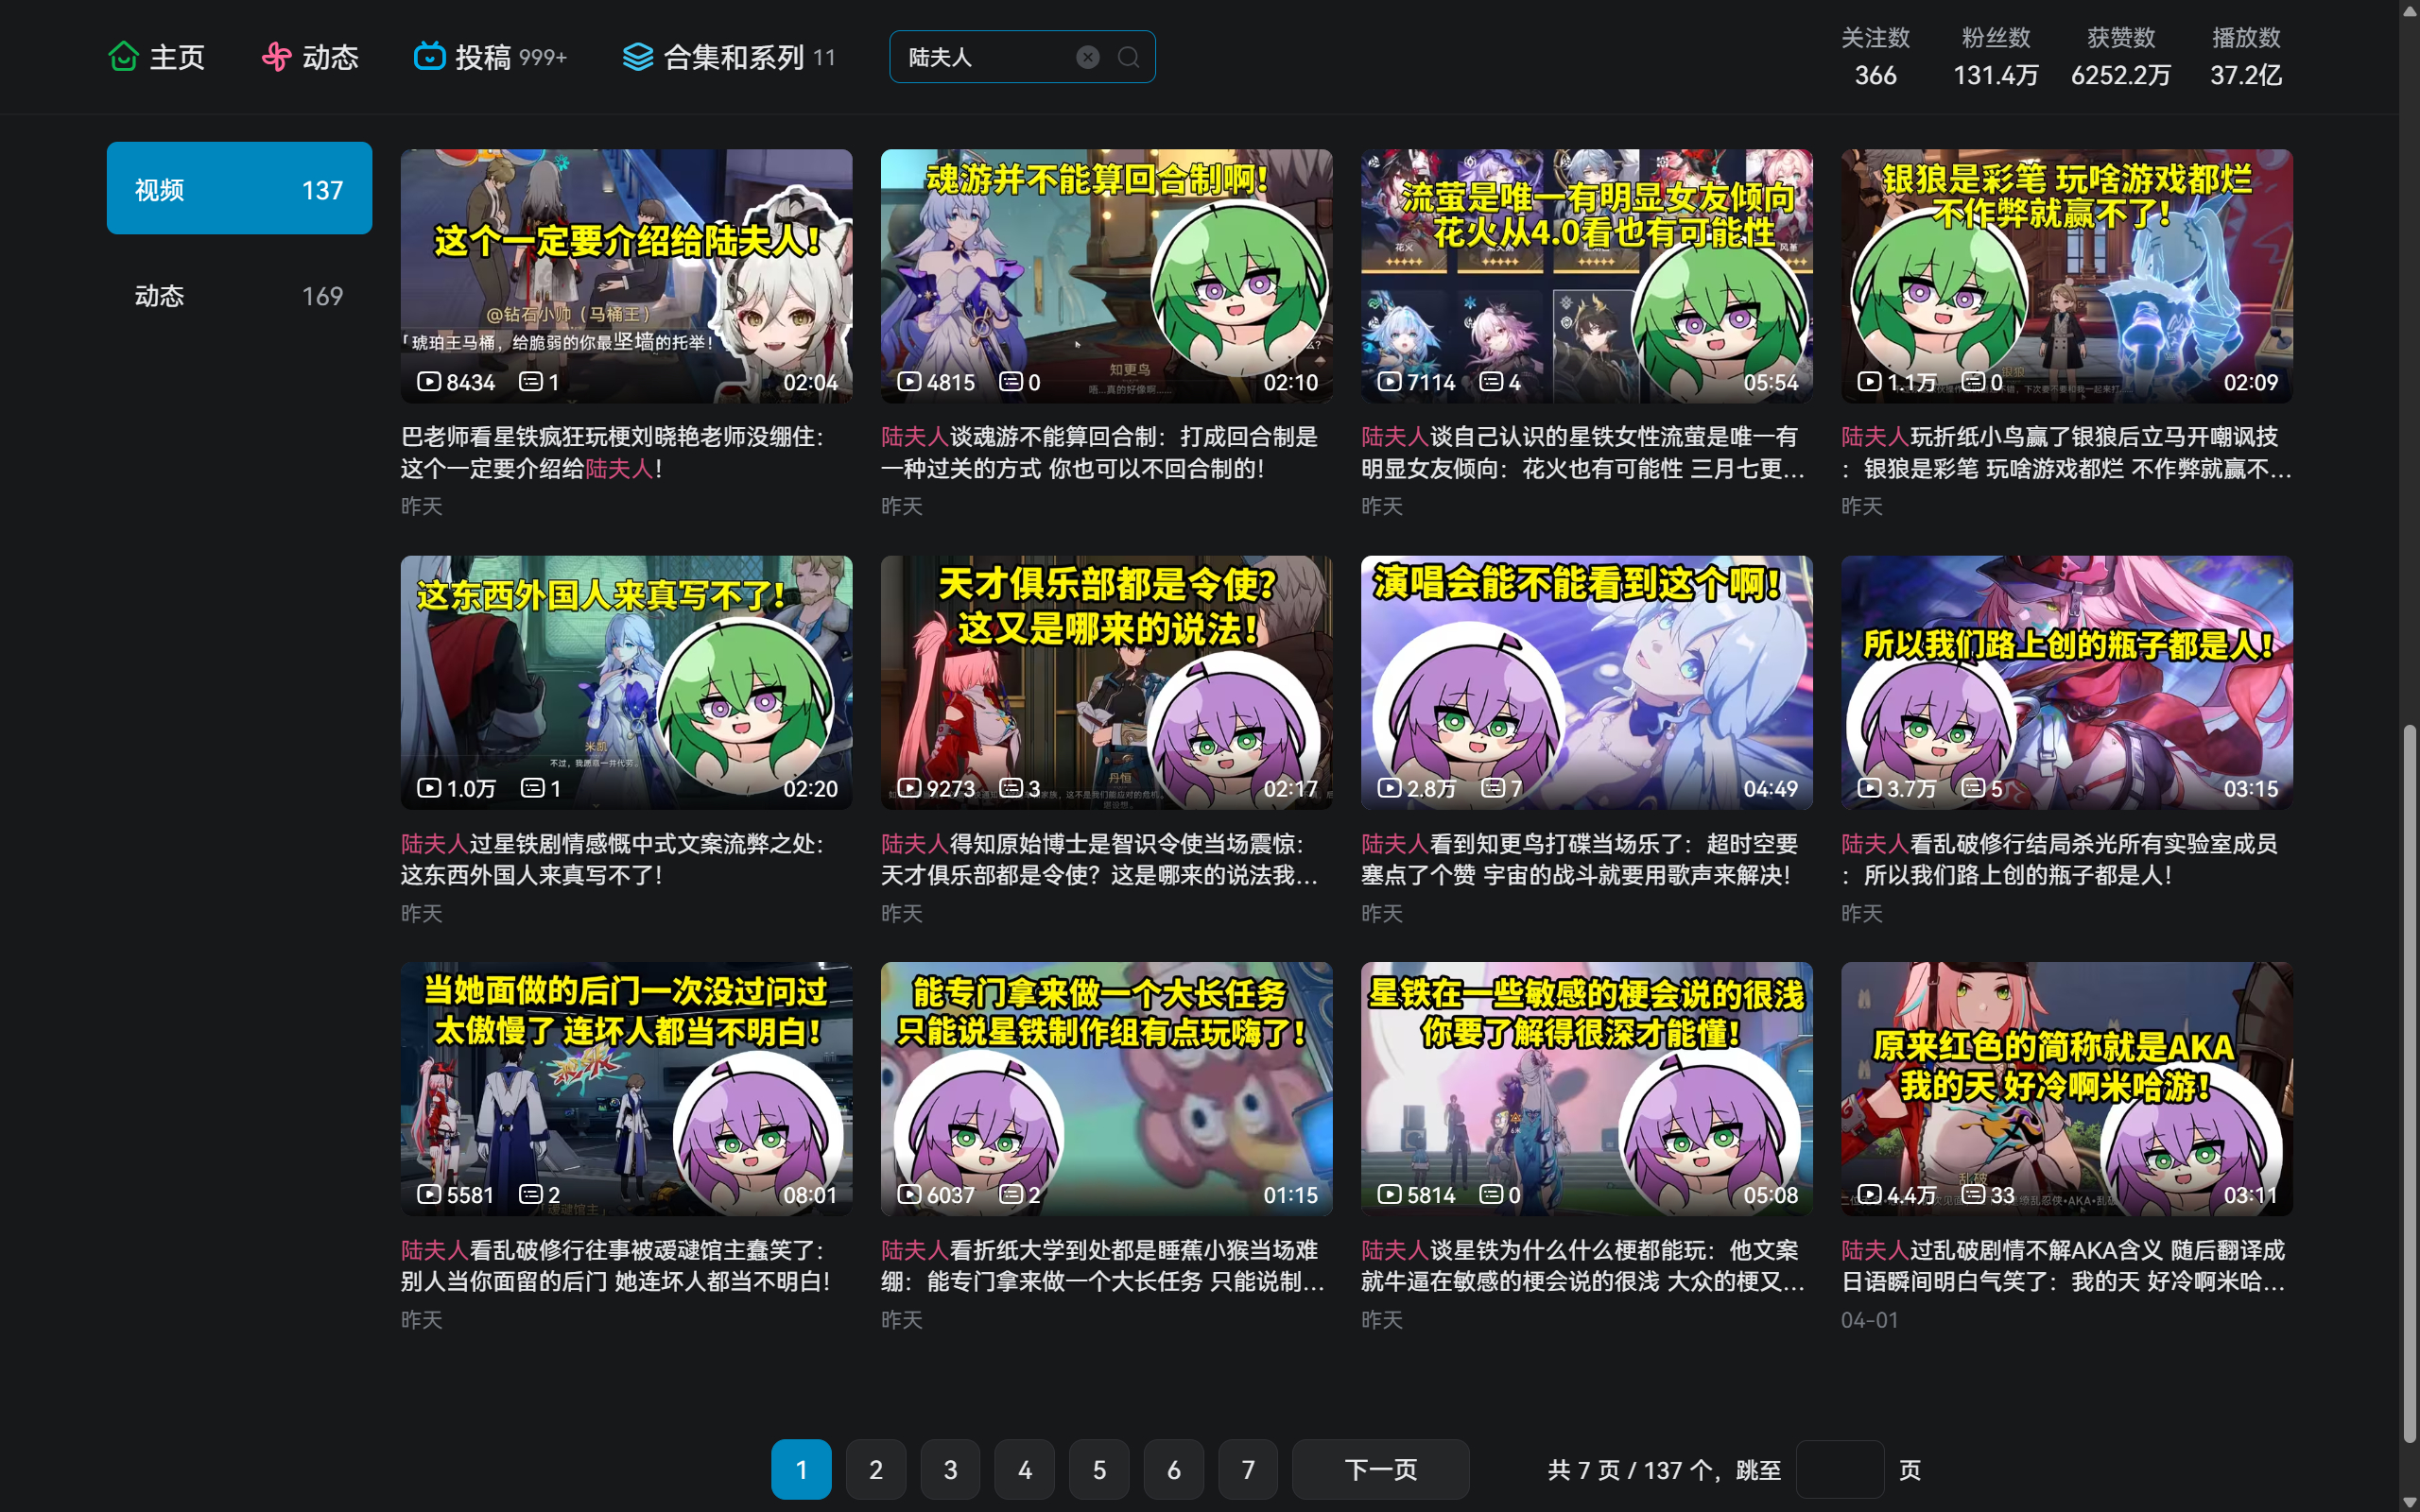Select the 视频 137 filter
The width and height of the screenshot is (2420, 1512).
(x=239, y=188)
